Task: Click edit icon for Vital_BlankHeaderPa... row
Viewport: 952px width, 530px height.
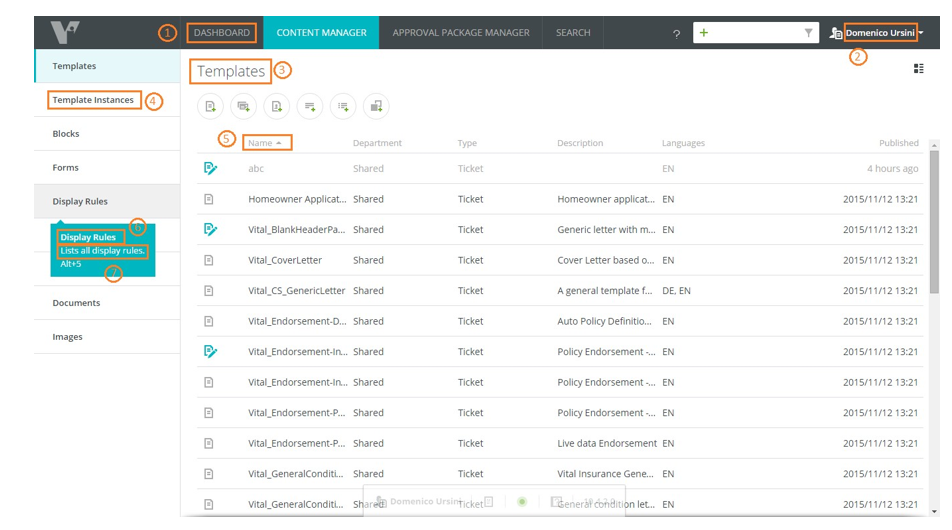Action: 210,229
